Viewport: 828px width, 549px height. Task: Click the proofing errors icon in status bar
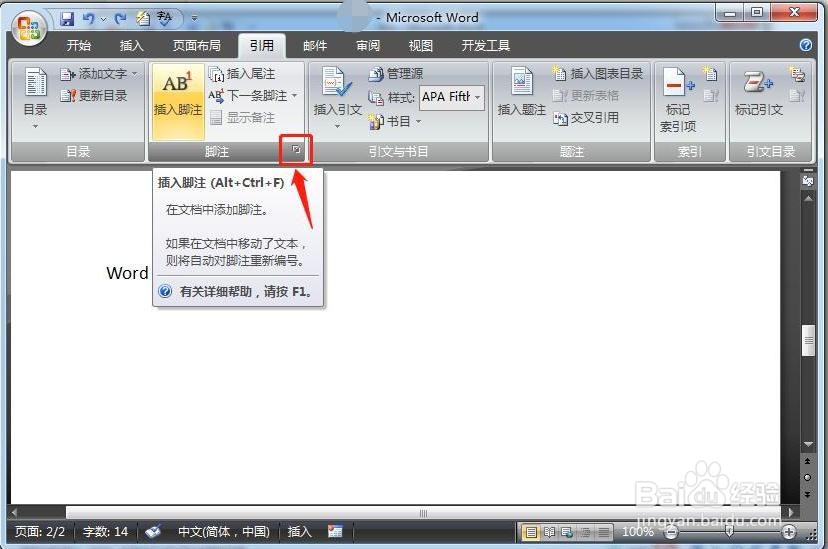[x=153, y=532]
